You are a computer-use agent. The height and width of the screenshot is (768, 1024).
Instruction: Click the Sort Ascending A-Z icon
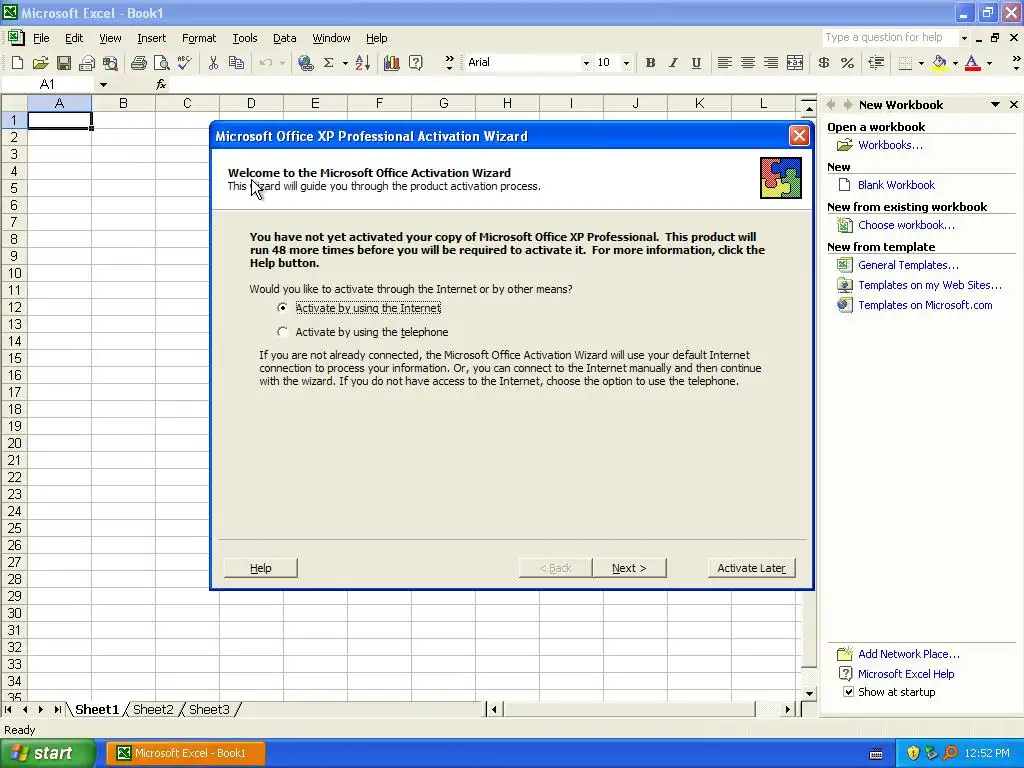[x=363, y=63]
